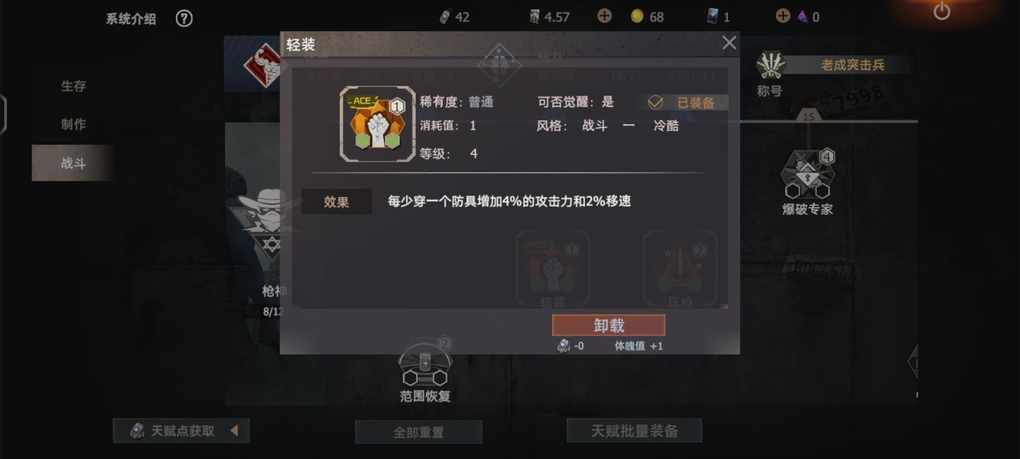The width and height of the screenshot is (1020, 459).
Task: Click the plus icon beside purple gem
Action: (783, 16)
